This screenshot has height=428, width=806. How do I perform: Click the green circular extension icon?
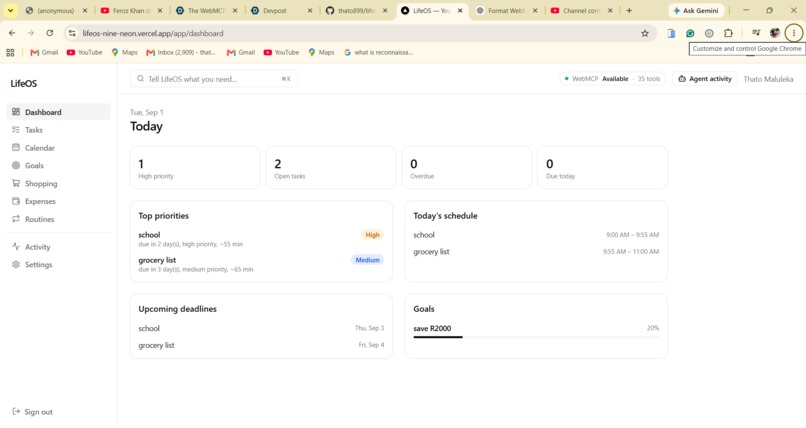tap(690, 33)
